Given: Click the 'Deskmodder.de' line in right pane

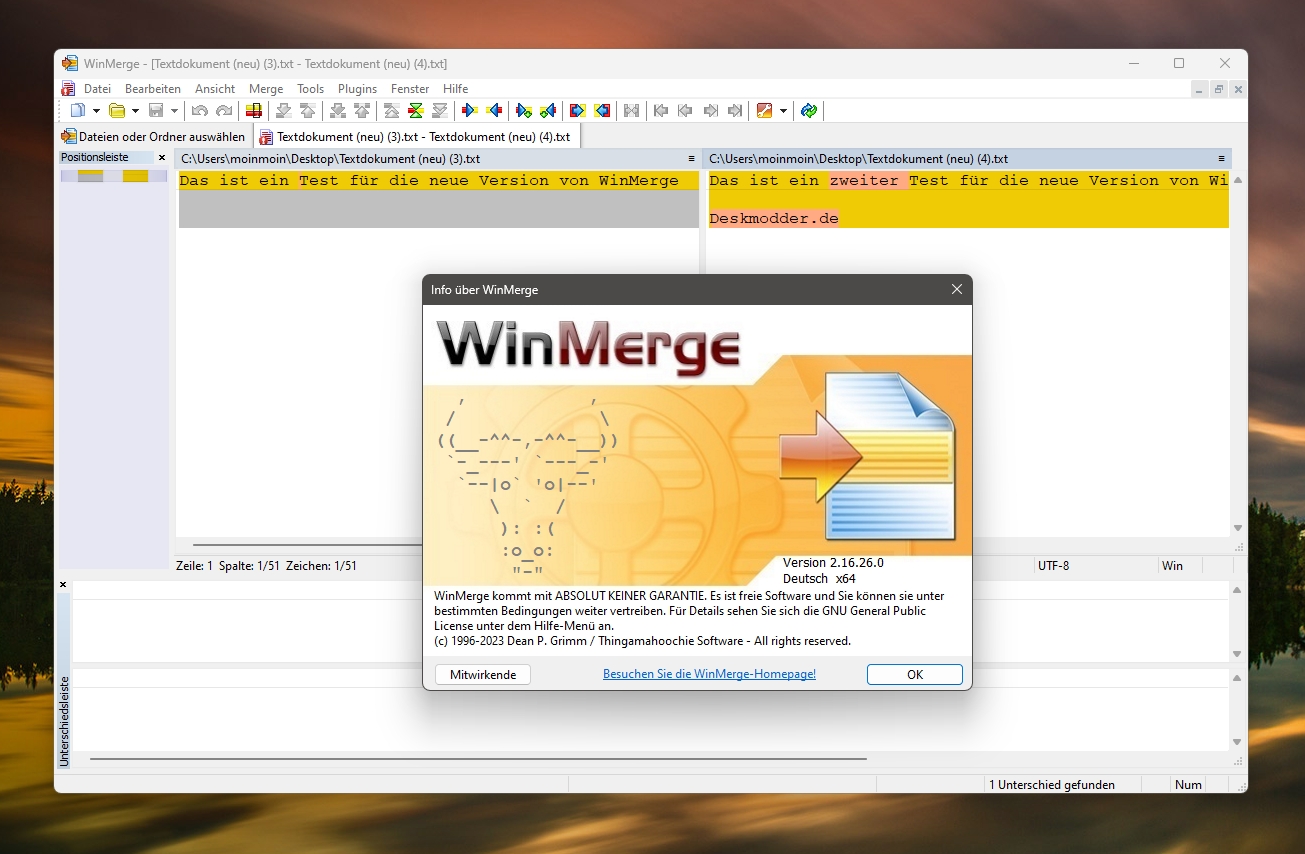Looking at the screenshot, I should click(x=774, y=218).
